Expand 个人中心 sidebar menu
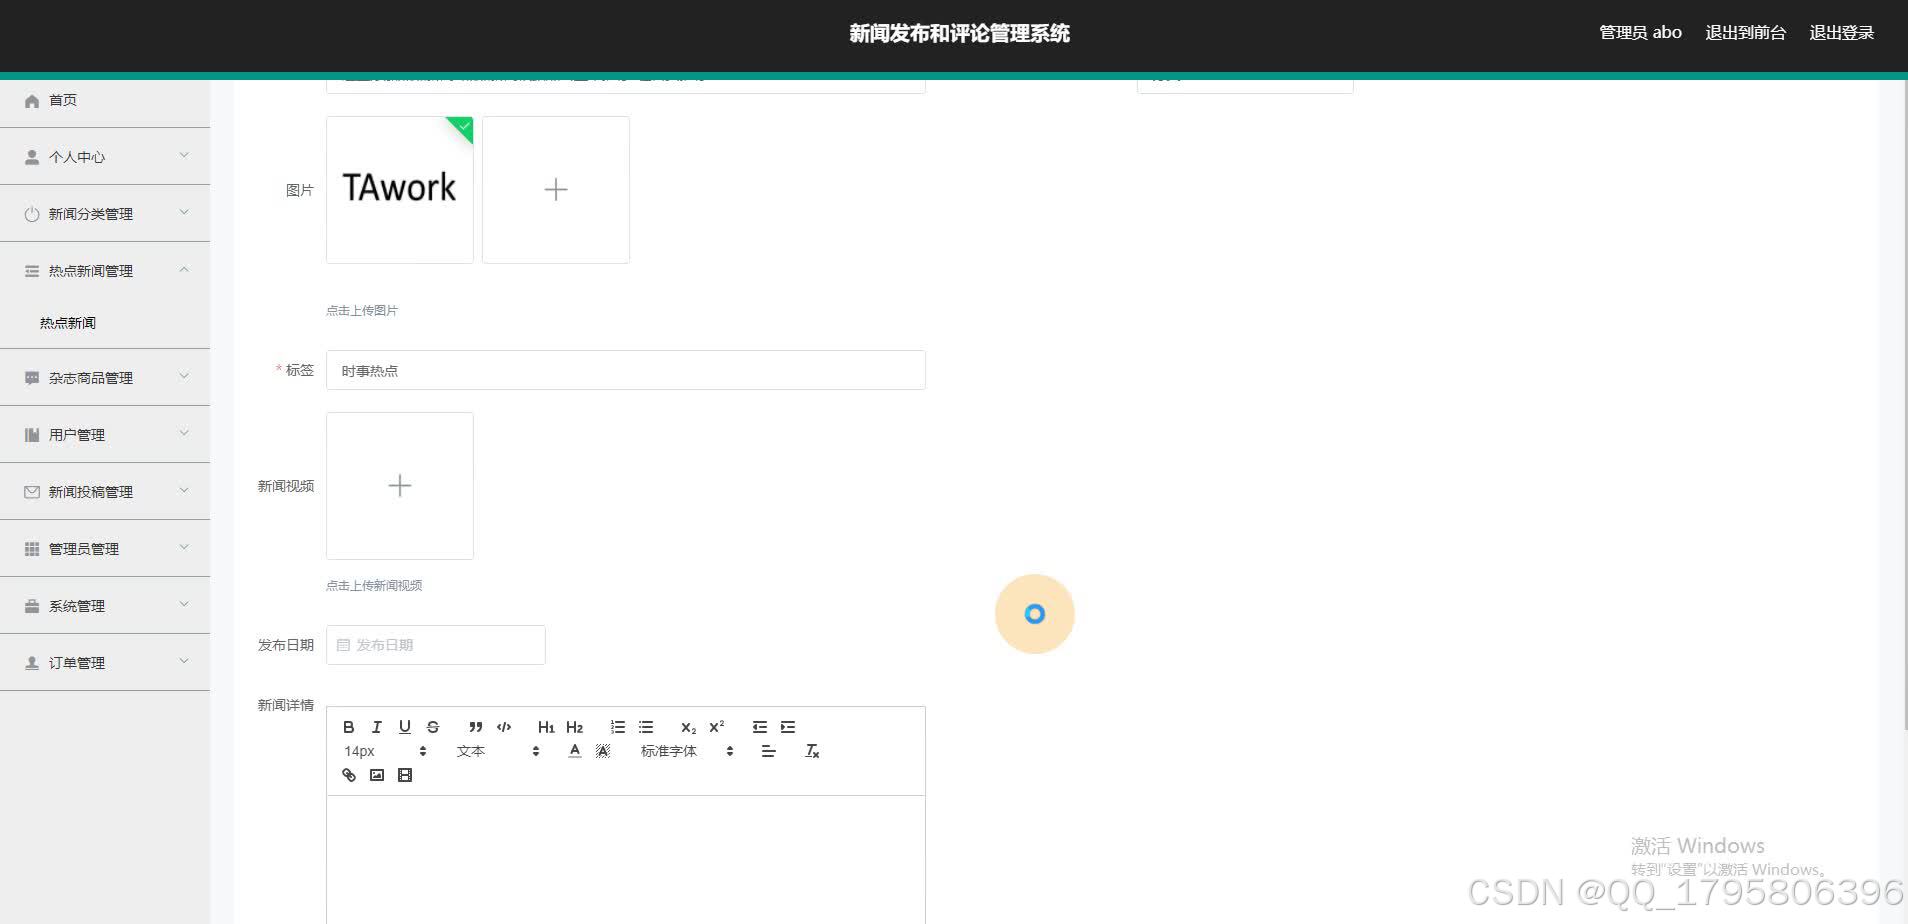The image size is (1908, 924). click(105, 157)
